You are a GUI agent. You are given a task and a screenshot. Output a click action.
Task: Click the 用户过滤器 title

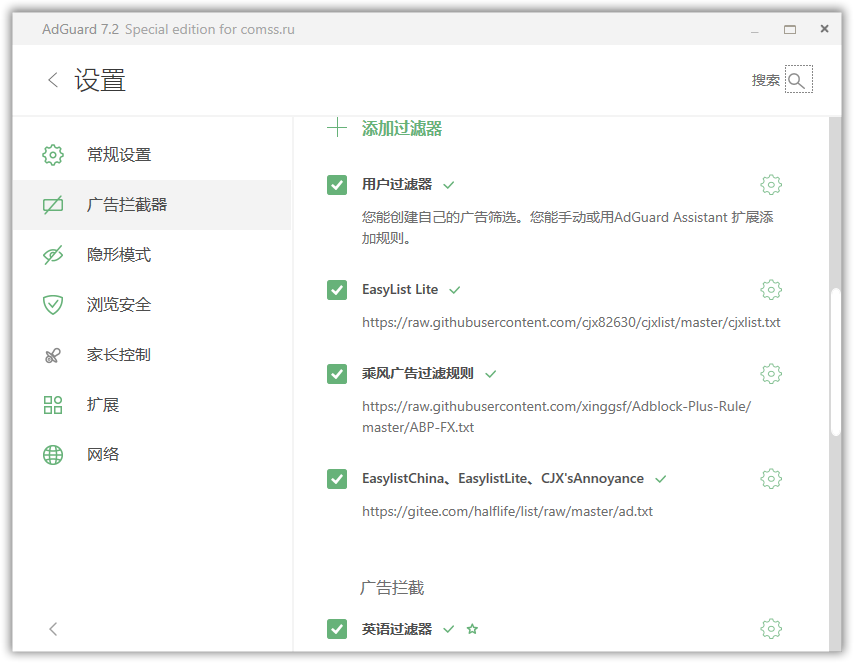397,185
